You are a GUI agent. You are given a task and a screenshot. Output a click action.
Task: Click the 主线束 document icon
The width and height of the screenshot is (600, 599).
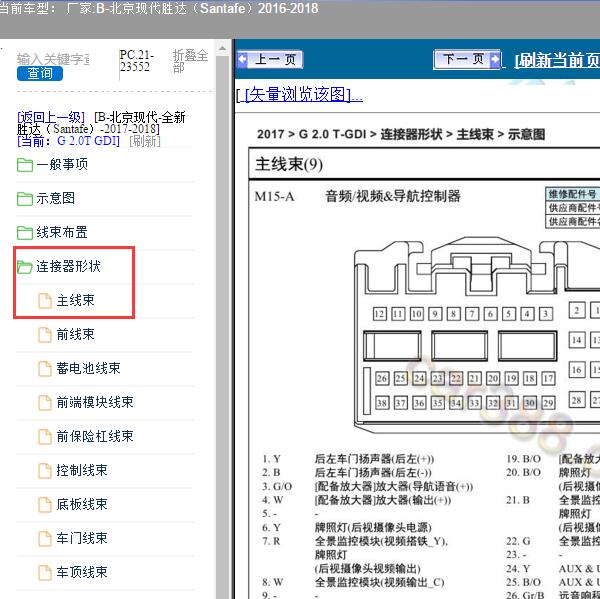[45, 300]
